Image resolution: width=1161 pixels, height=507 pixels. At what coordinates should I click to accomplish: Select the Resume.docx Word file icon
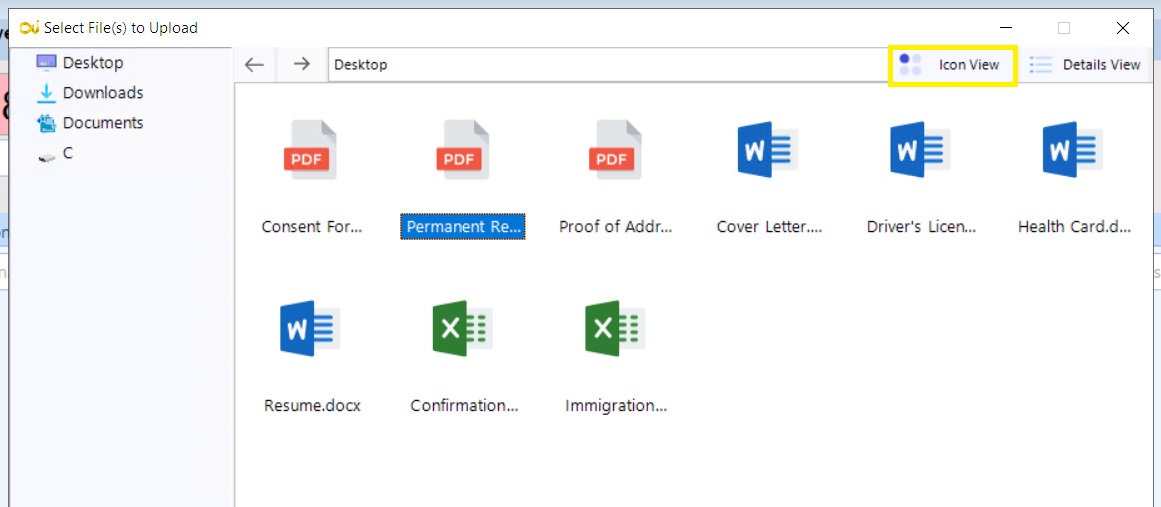tap(310, 329)
